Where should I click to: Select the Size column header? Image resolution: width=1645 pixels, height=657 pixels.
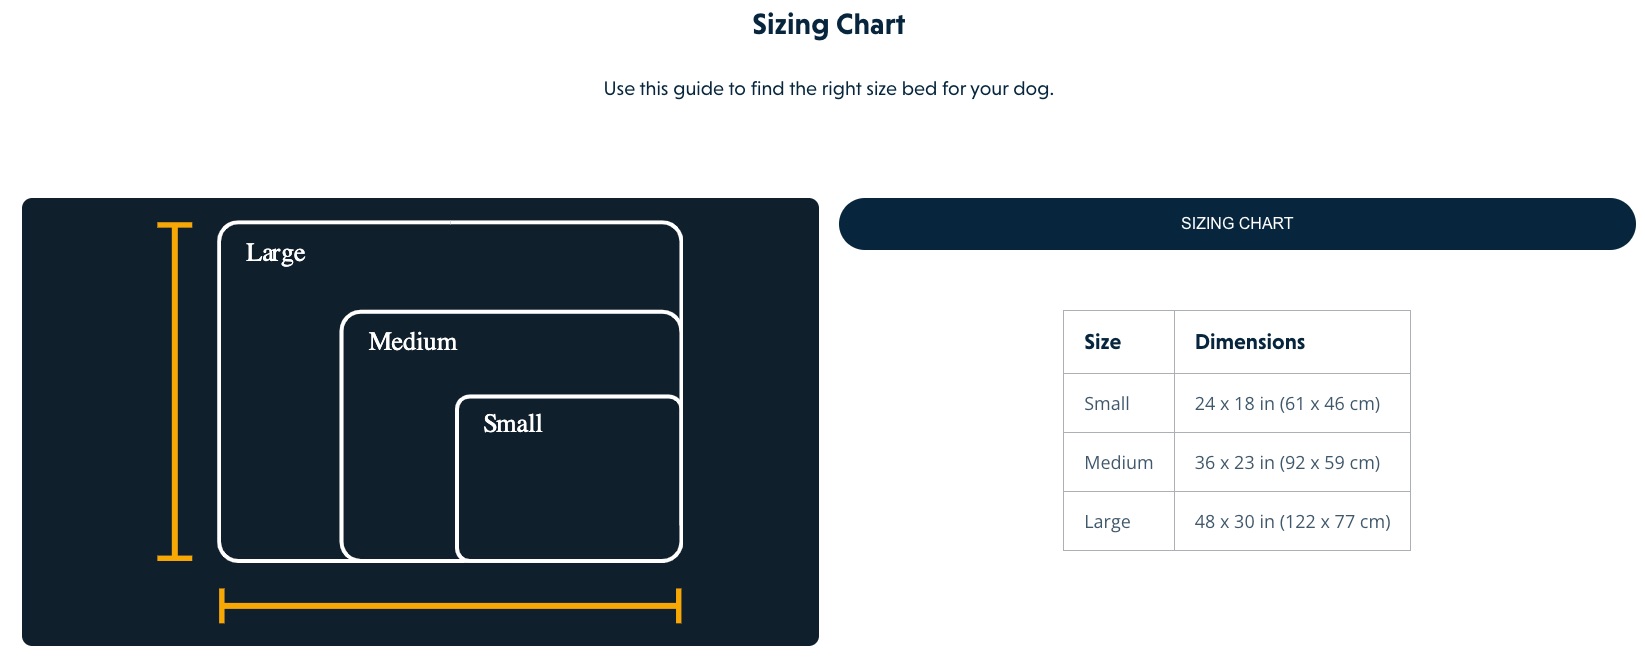click(x=1119, y=342)
